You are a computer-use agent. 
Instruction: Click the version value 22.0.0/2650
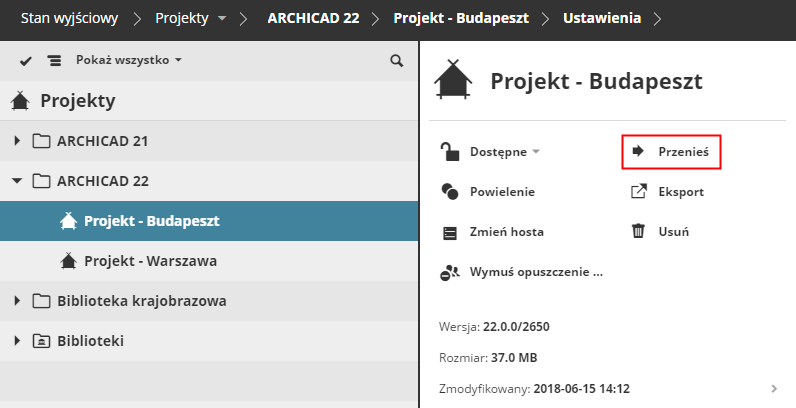[x=516, y=326]
